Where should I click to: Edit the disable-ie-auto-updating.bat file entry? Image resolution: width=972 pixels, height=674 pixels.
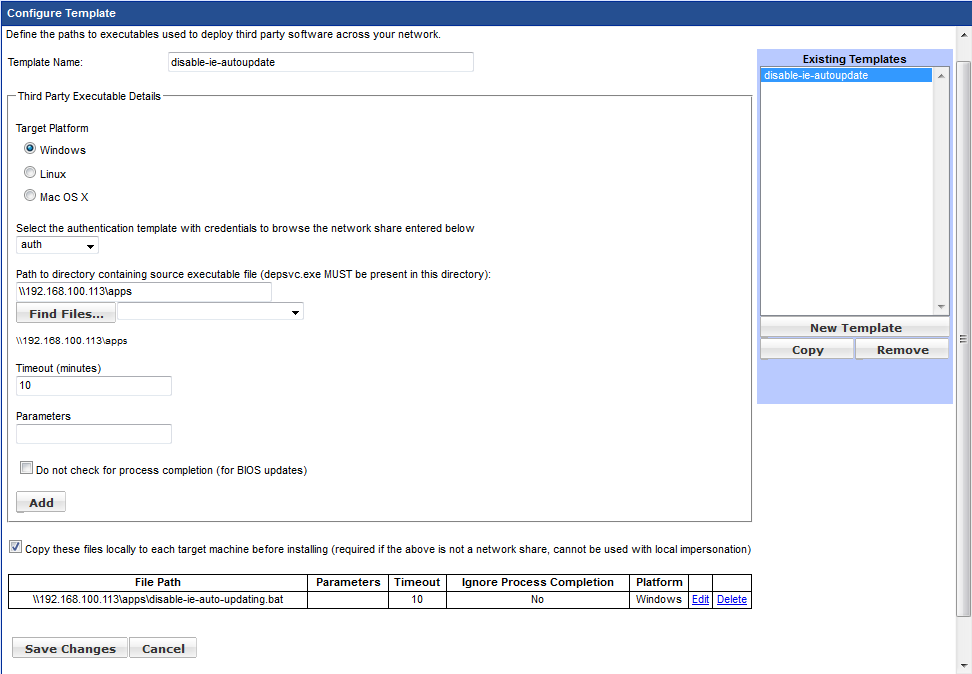tap(700, 600)
